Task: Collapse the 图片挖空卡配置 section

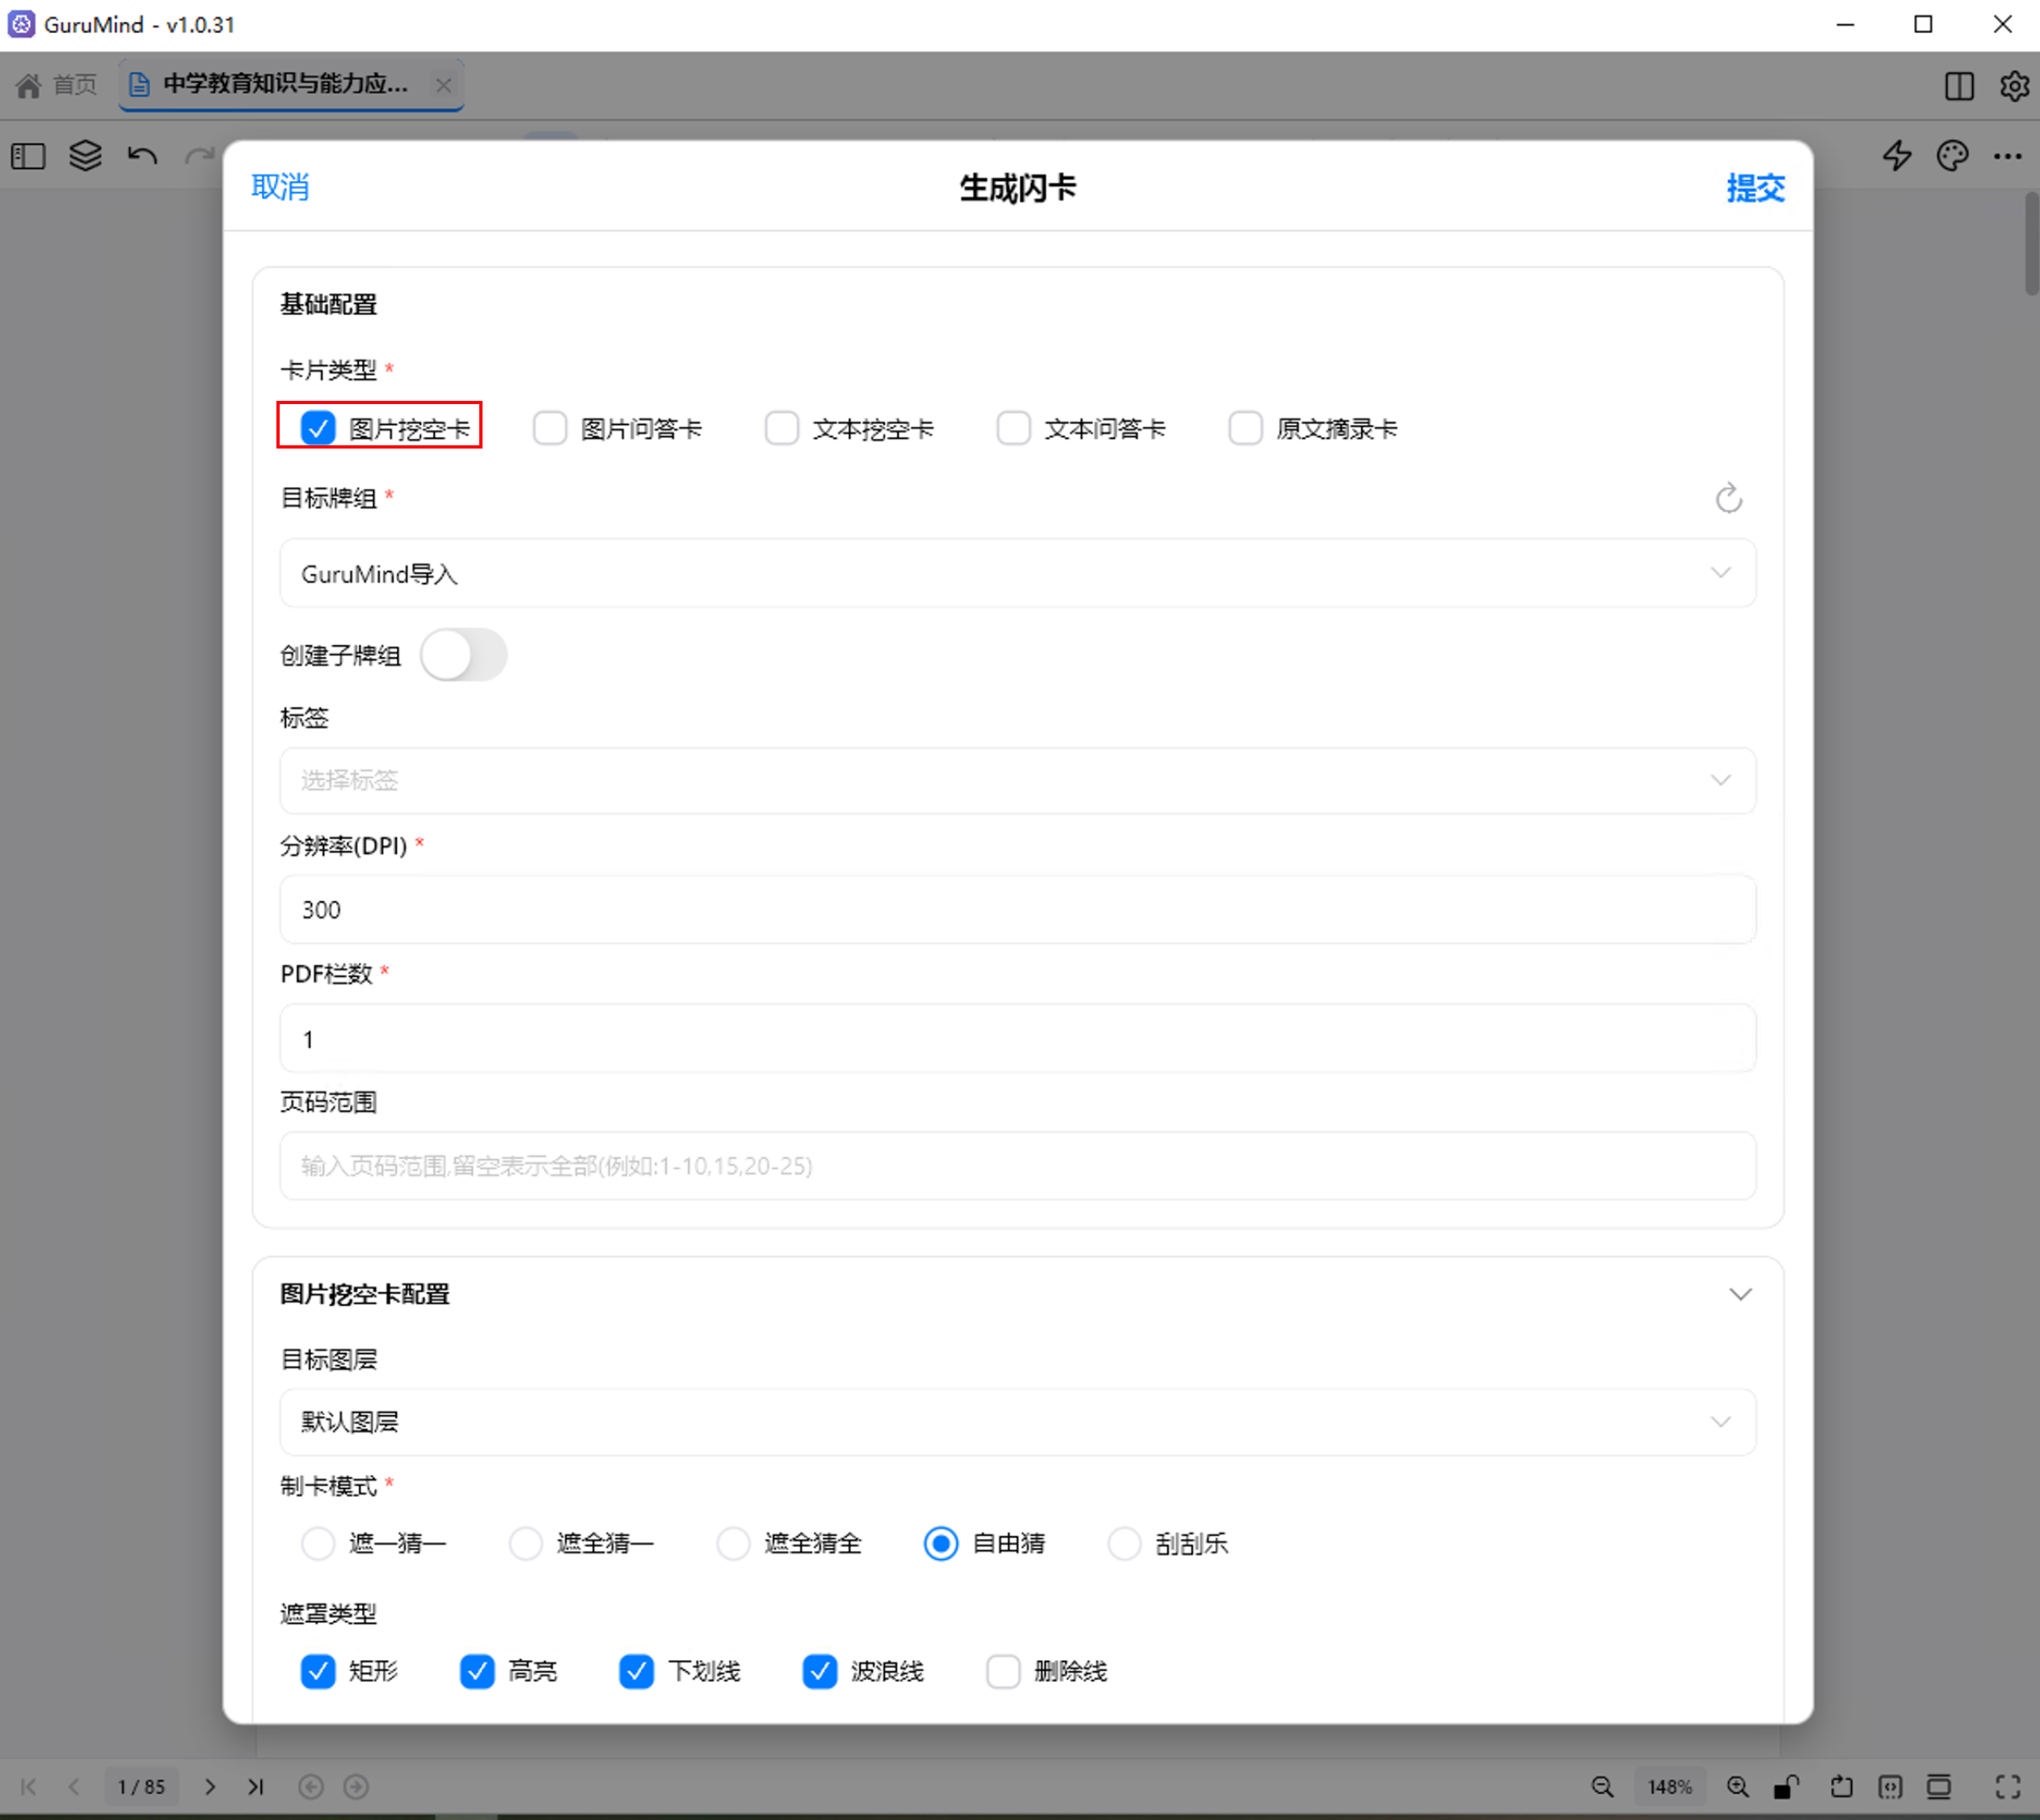Action: pos(1741,1293)
